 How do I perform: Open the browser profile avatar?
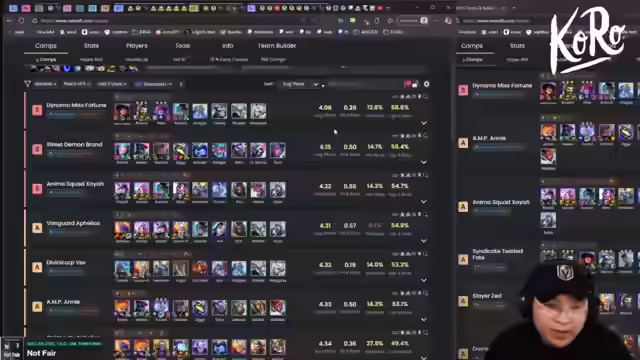coord(424,20)
